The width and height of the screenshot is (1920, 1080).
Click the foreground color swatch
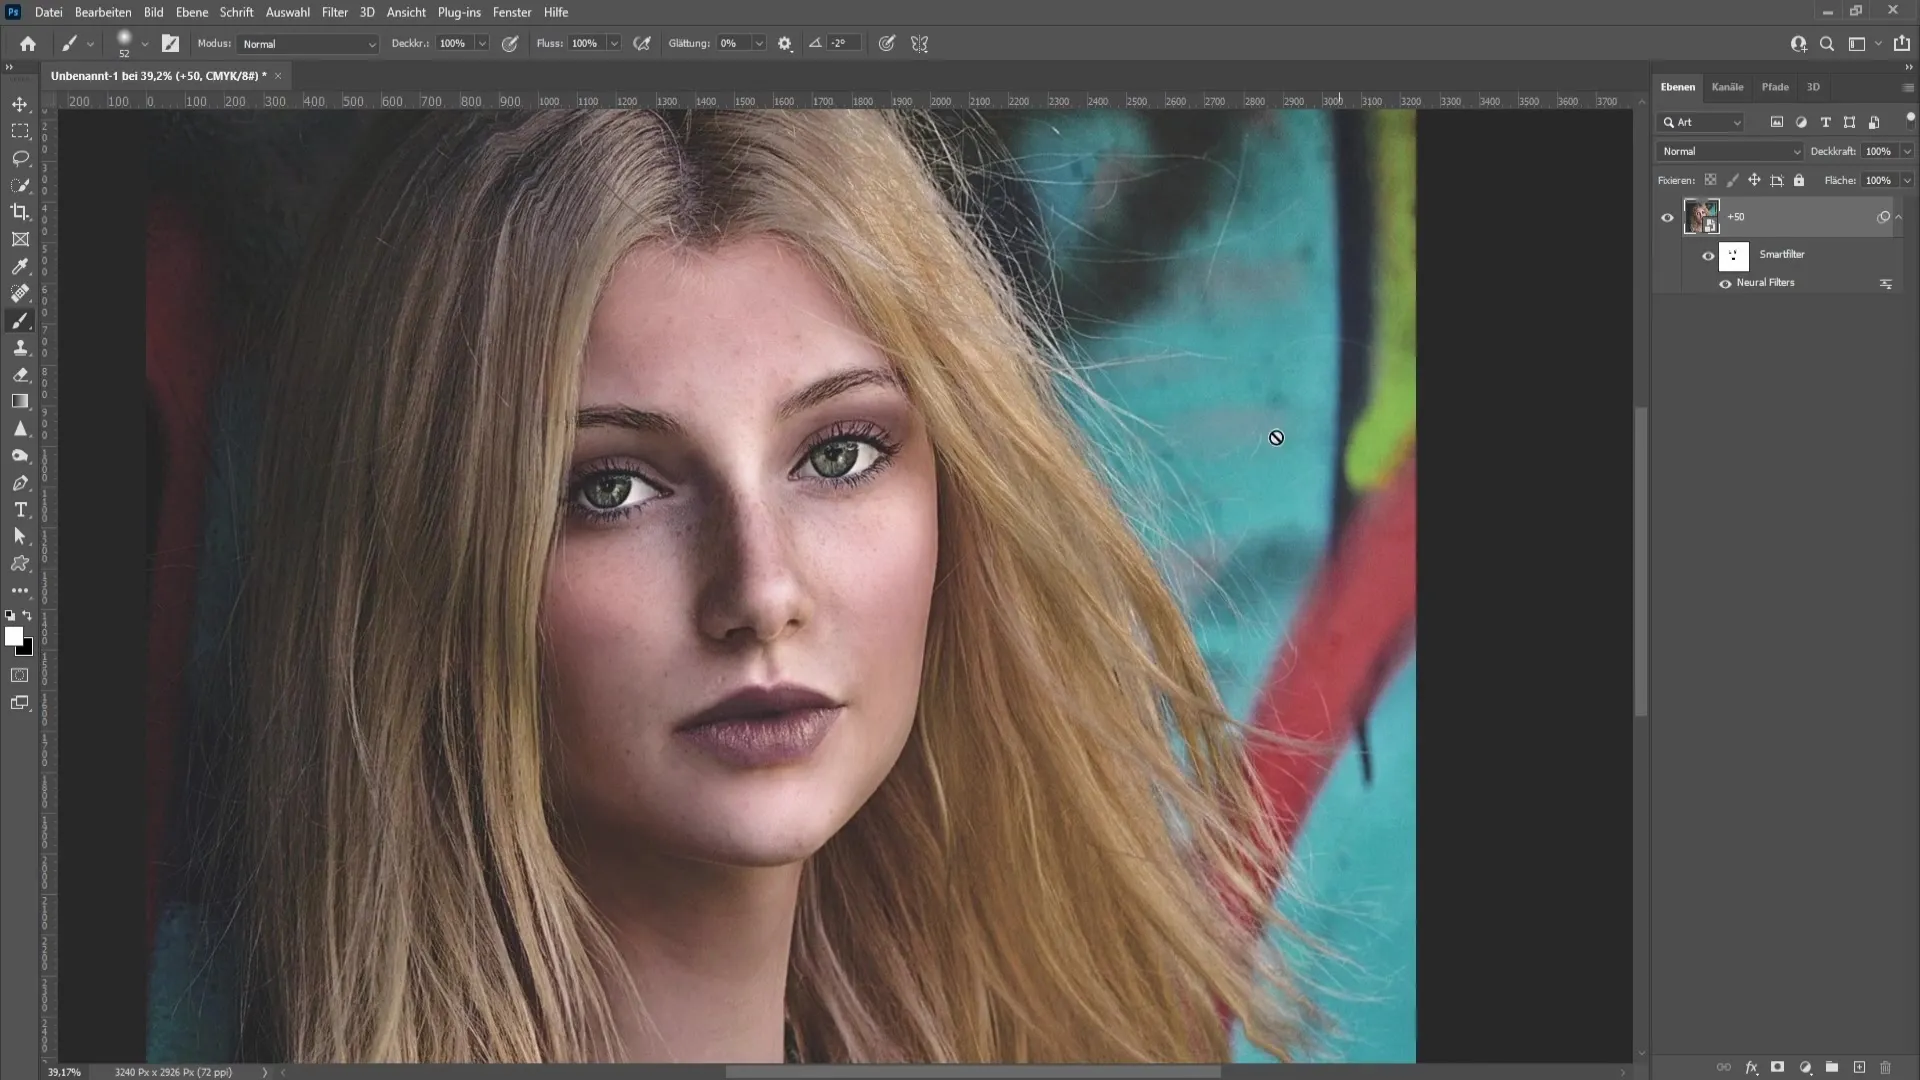pyautogui.click(x=16, y=637)
